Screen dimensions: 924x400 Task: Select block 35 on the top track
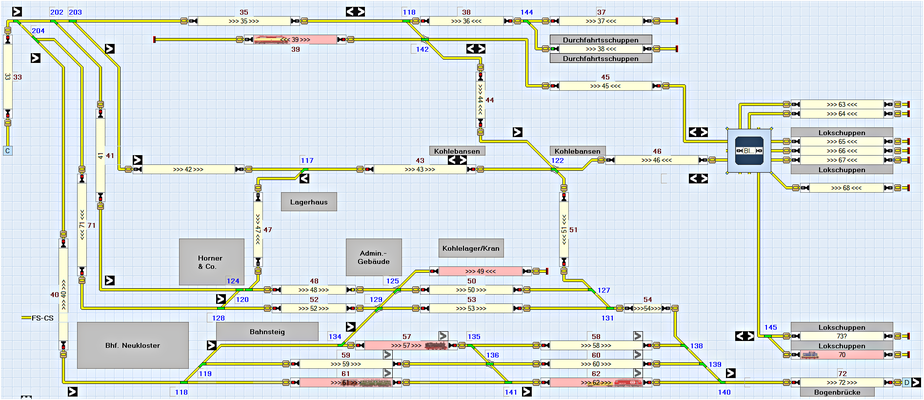pos(245,21)
